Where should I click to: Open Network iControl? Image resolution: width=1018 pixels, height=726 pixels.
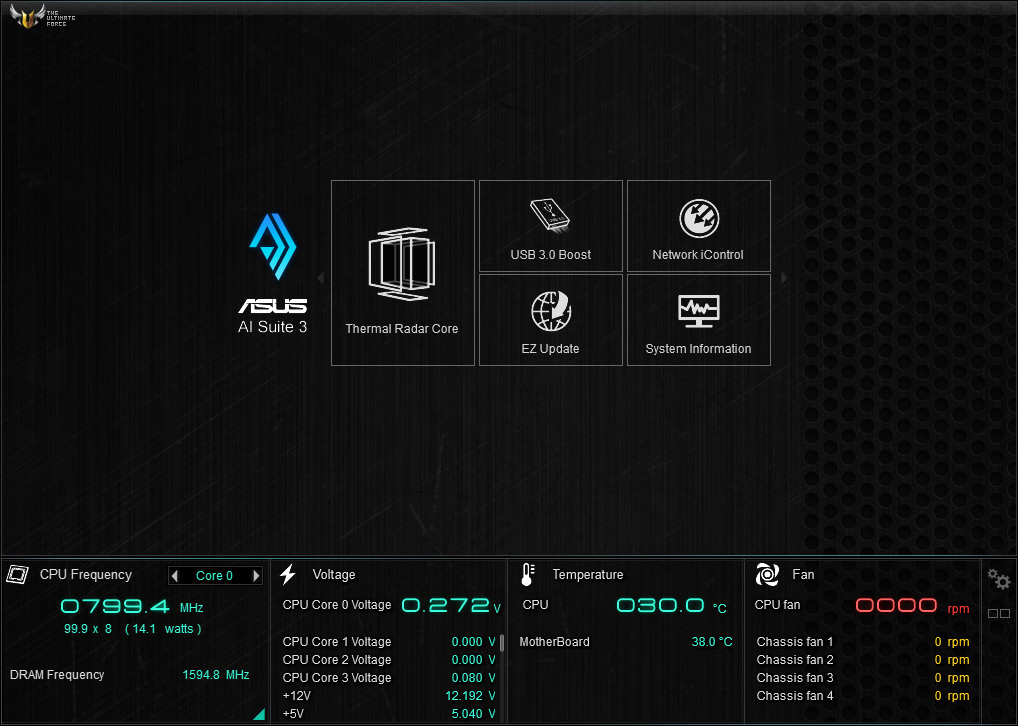click(699, 226)
